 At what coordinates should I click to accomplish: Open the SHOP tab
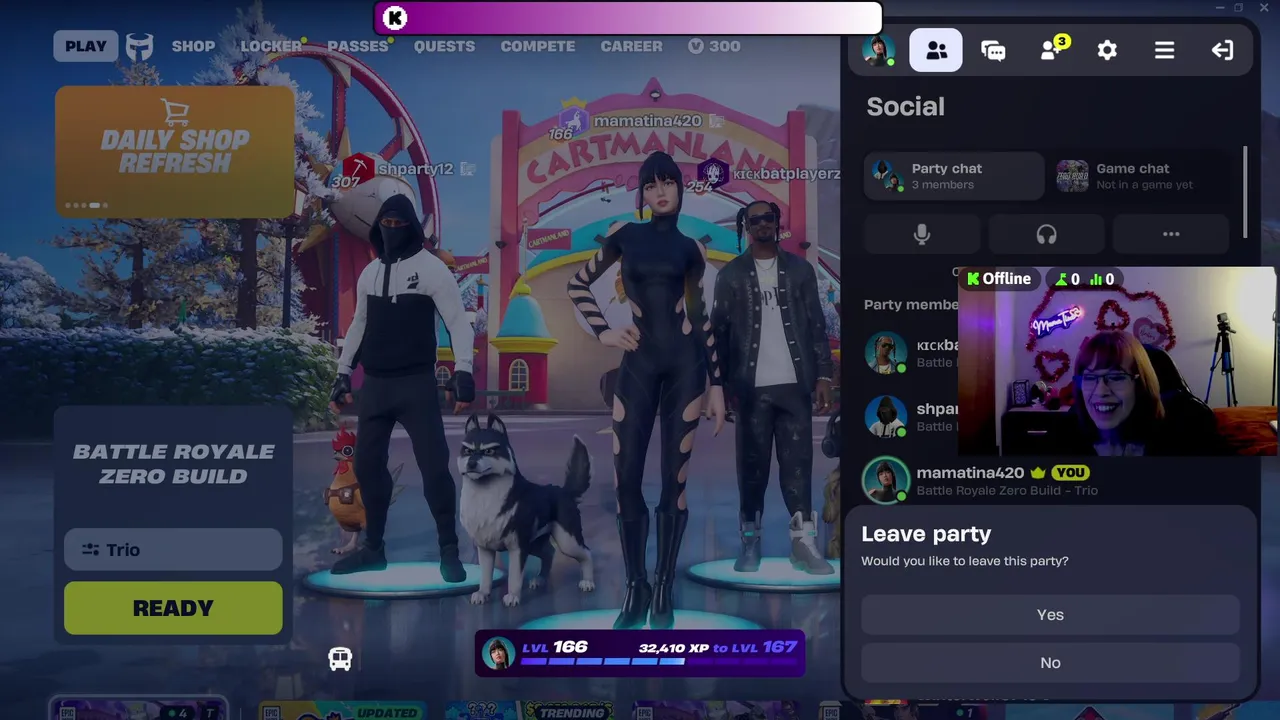(x=193, y=46)
